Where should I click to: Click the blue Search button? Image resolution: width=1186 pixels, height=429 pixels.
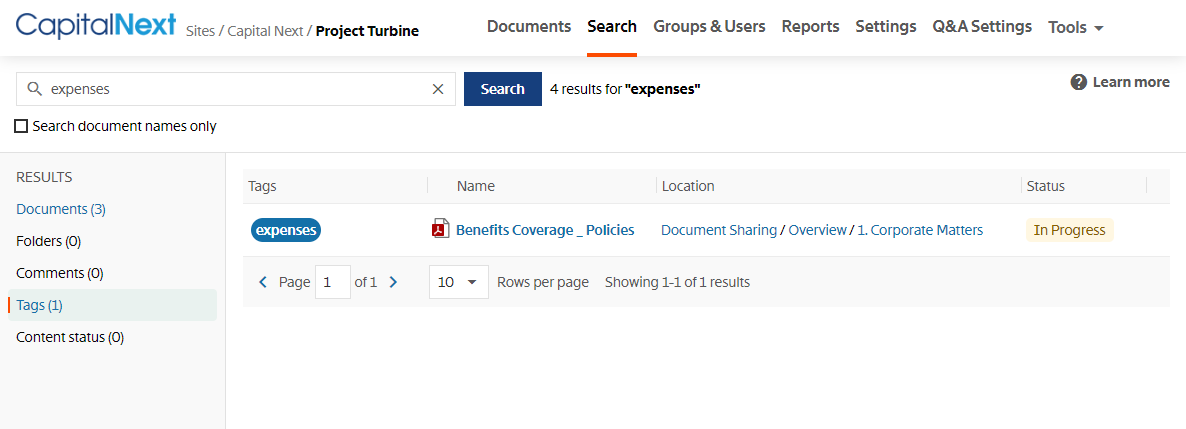pyautogui.click(x=502, y=89)
